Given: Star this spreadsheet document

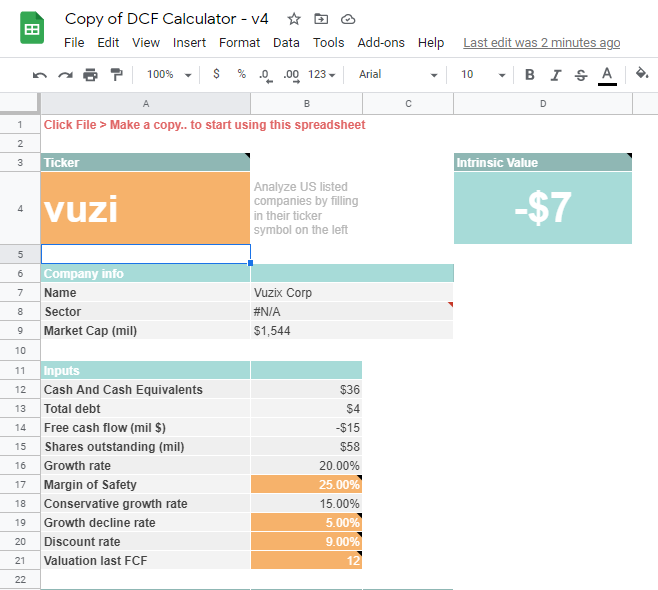Looking at the screenshot, I should pos(294,19).
